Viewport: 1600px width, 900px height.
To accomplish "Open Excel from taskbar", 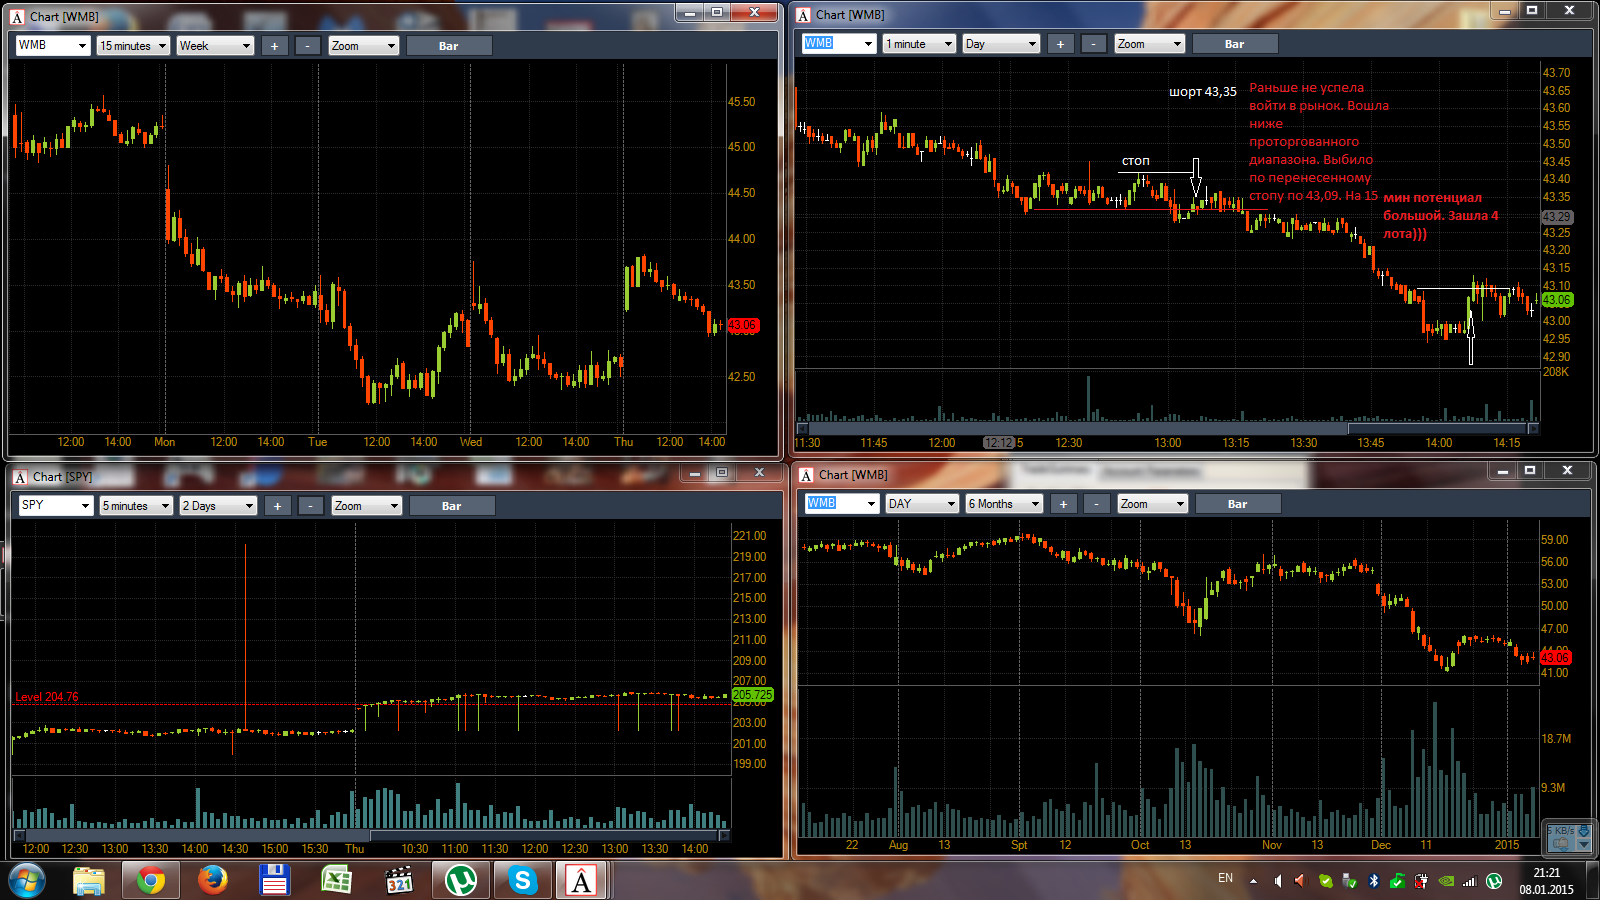I will [336, 881].
